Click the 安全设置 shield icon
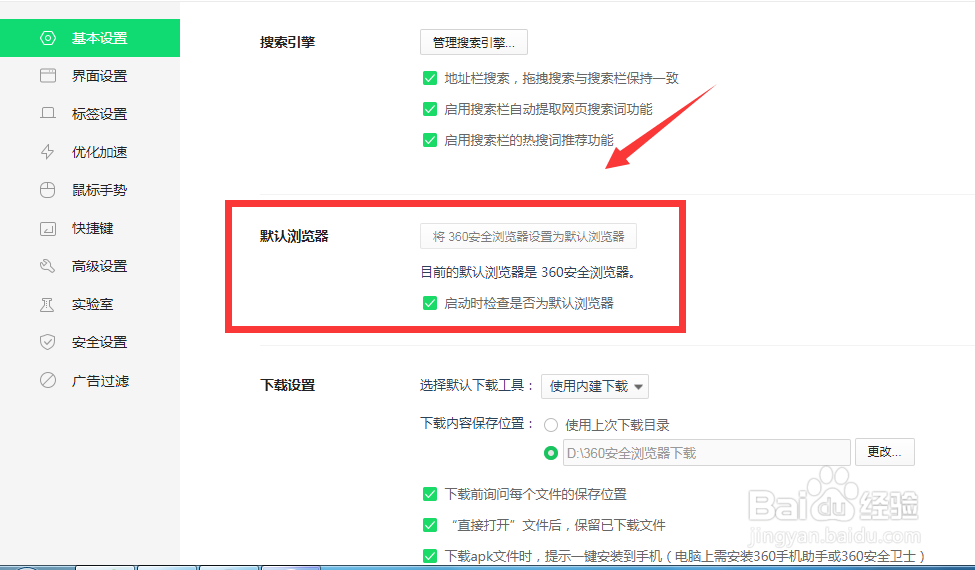This screenshot has width=975, height=570. click(48, 342)
